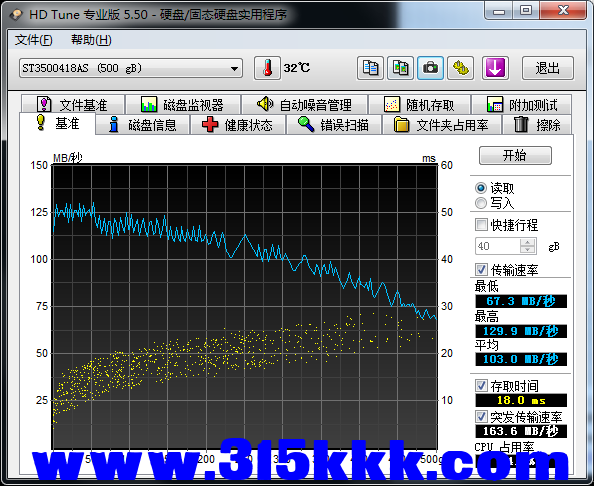This screenshot has height=486, width=594.
Task: Open the 帮助(H) menu
Action: pos(91,40)
